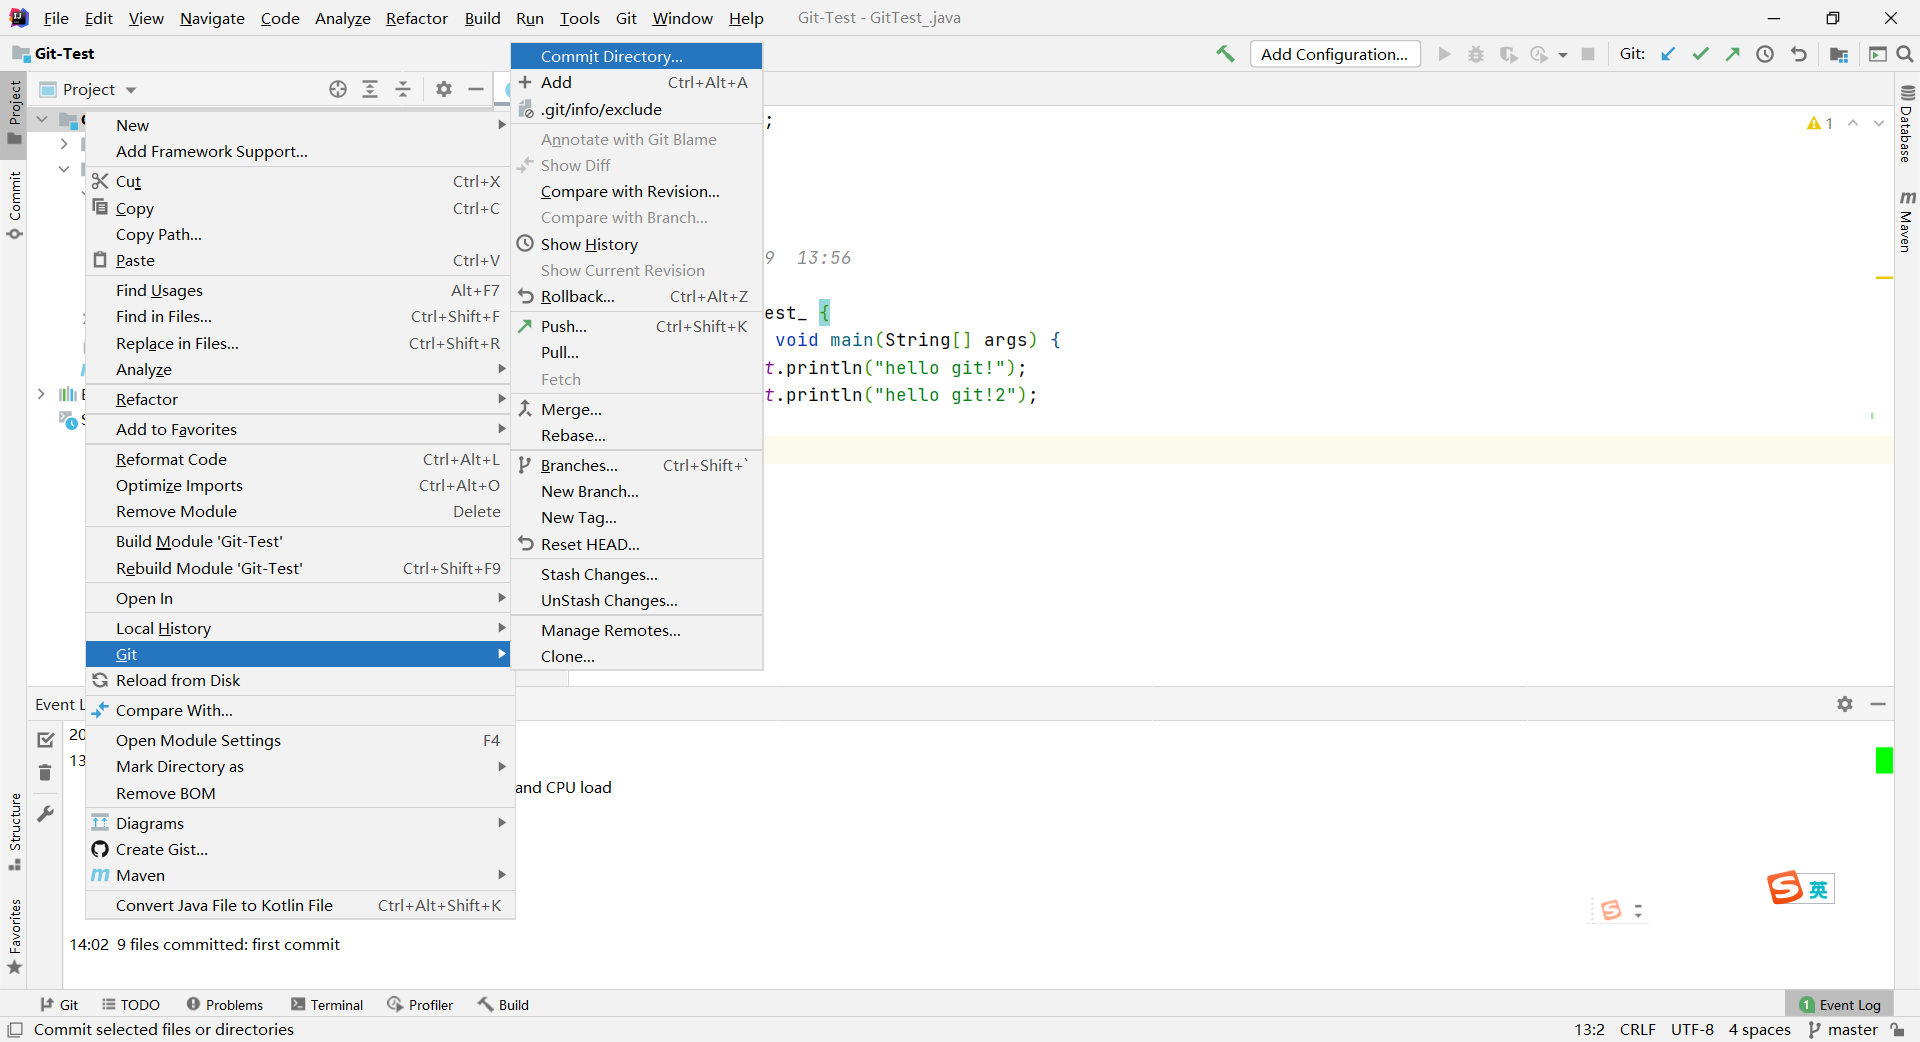Click the 13:2 caret position in status bar
Viewport: 1920px width, 1042px height.
[1589, 1029]
